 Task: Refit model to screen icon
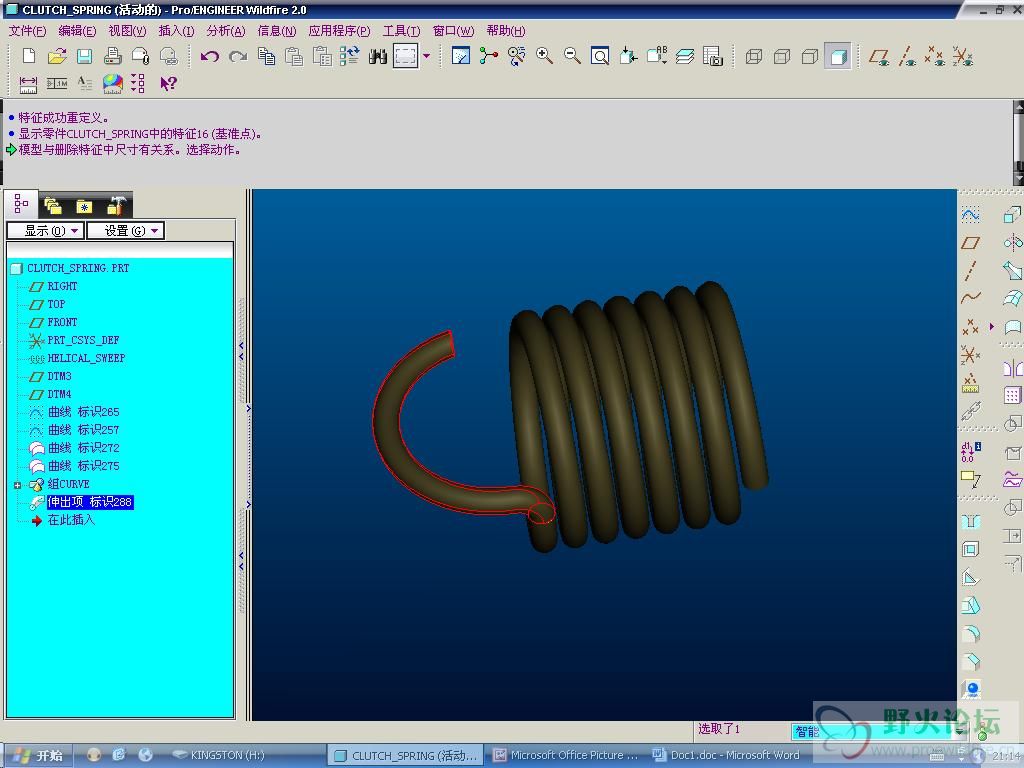click(600, 56)
